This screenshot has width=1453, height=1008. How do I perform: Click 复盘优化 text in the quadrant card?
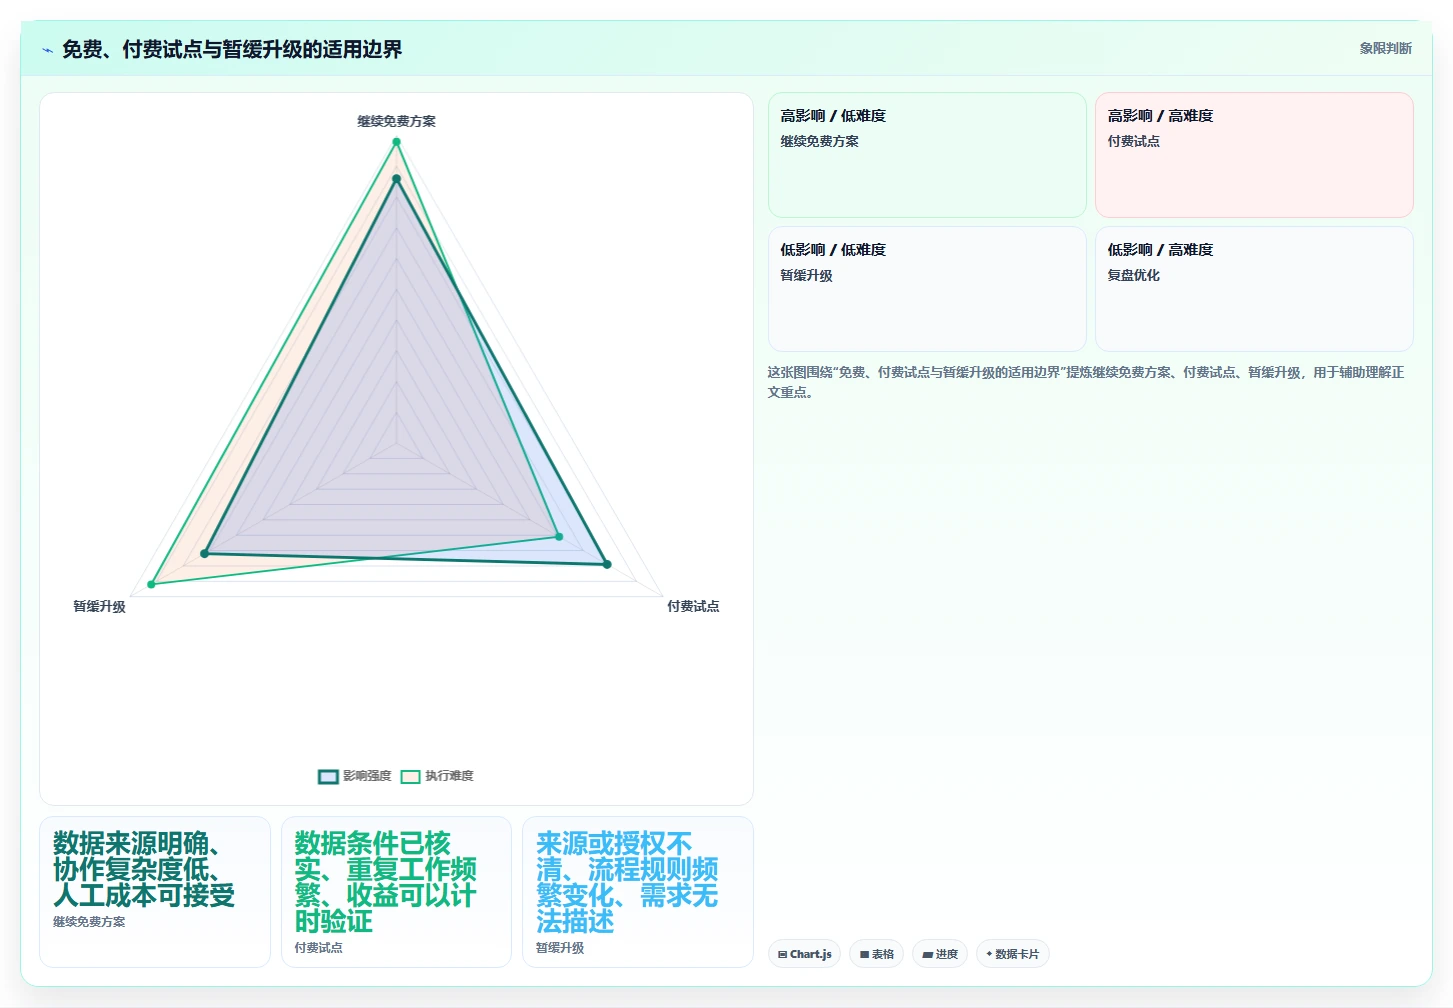click(1133, 275)
